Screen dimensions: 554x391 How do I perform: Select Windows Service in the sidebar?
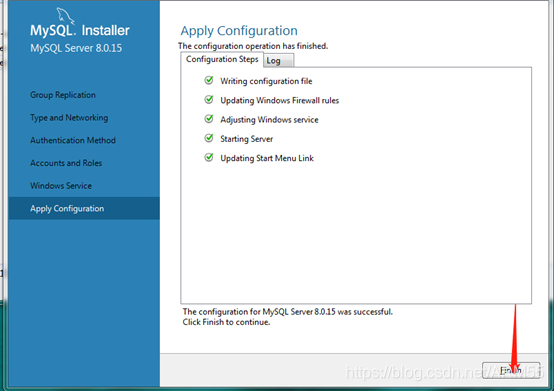click(x=61, y=186)
